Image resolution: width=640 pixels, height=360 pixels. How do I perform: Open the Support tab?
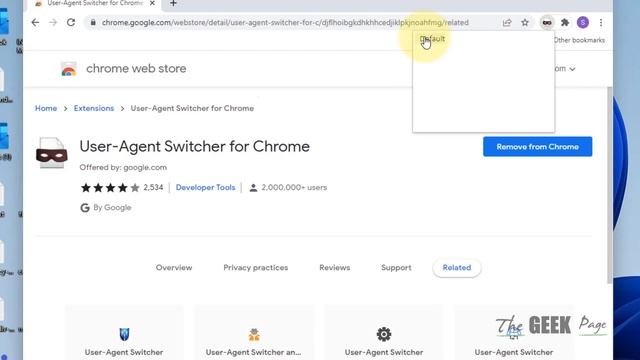click(396, 268)
